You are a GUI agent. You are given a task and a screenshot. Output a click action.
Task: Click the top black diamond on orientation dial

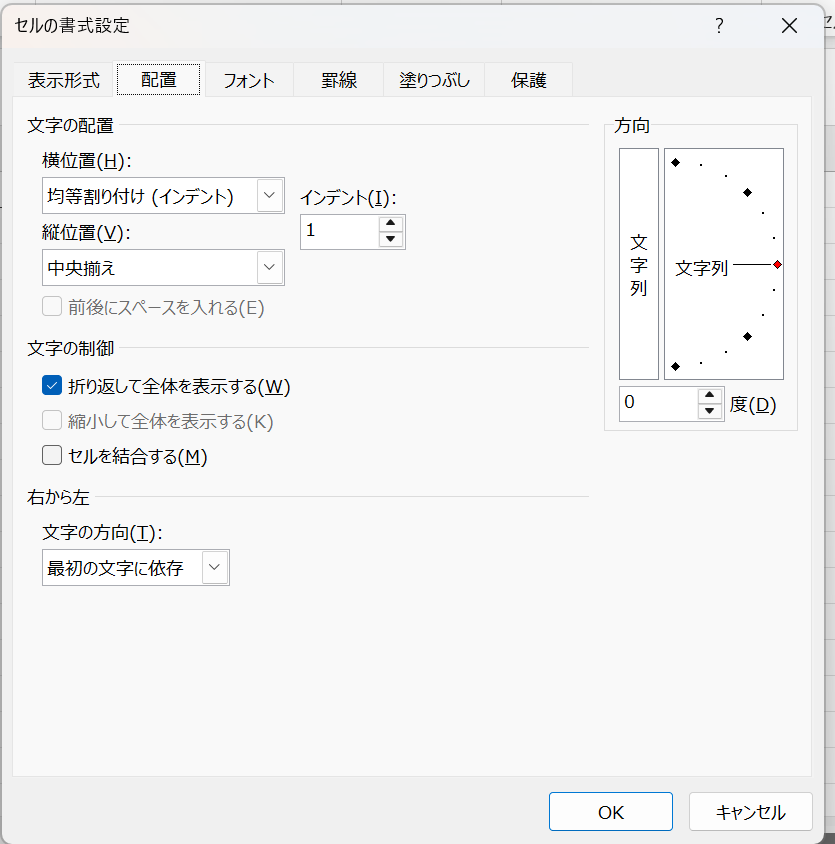(676, 162)
